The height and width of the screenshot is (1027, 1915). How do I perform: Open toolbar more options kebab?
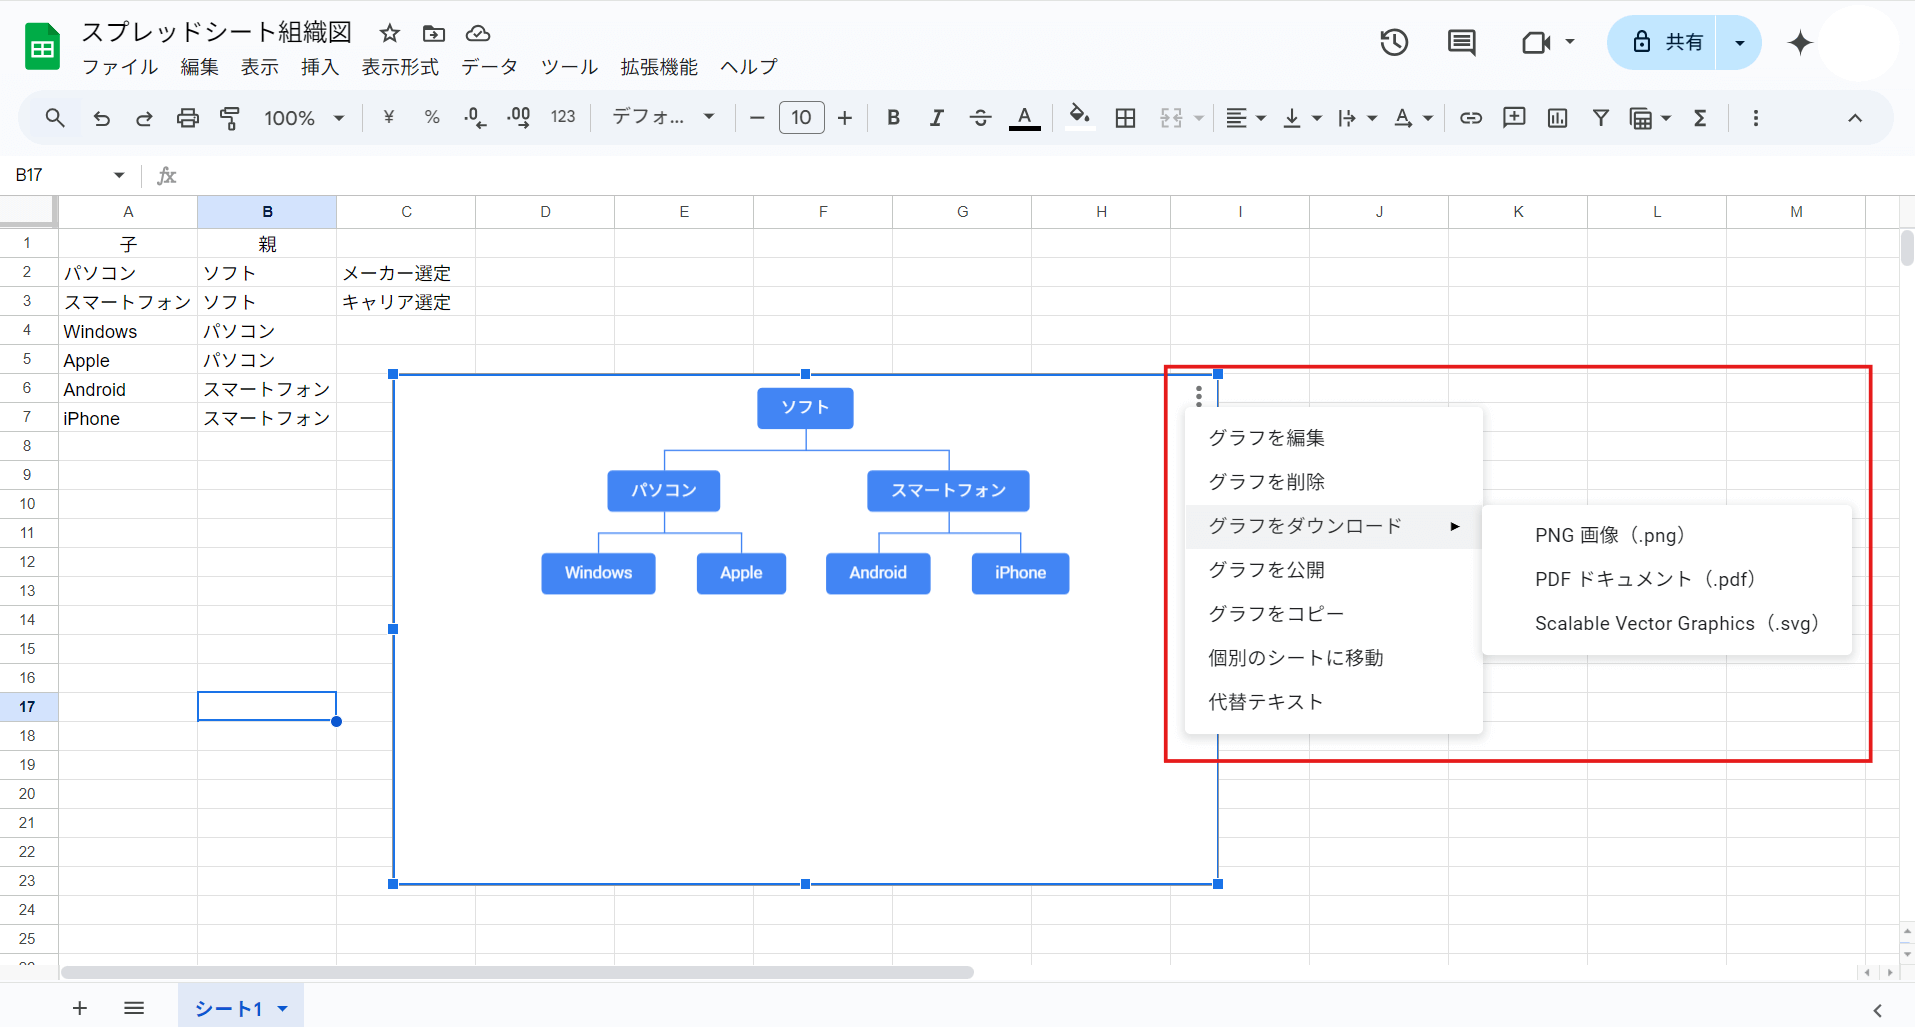[x=1755, y=118]
